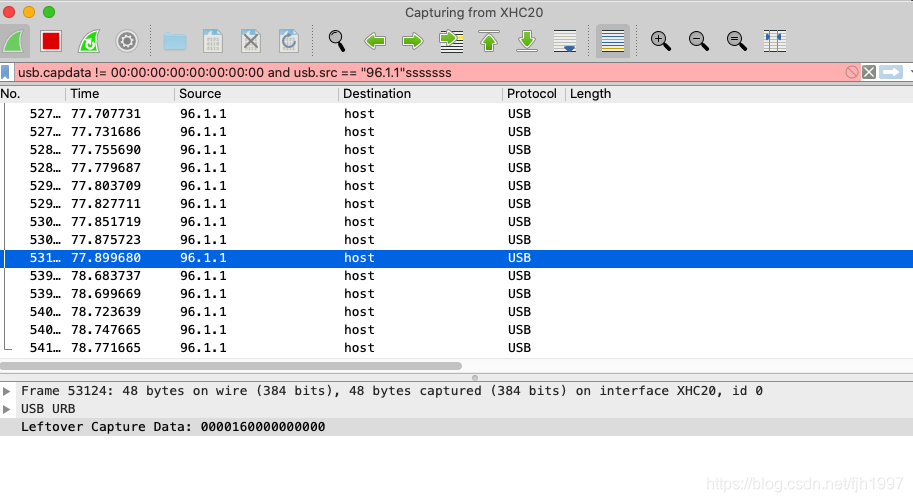Go forward to next packet arrow
The image size is (913, 502).
pos(413,41)
